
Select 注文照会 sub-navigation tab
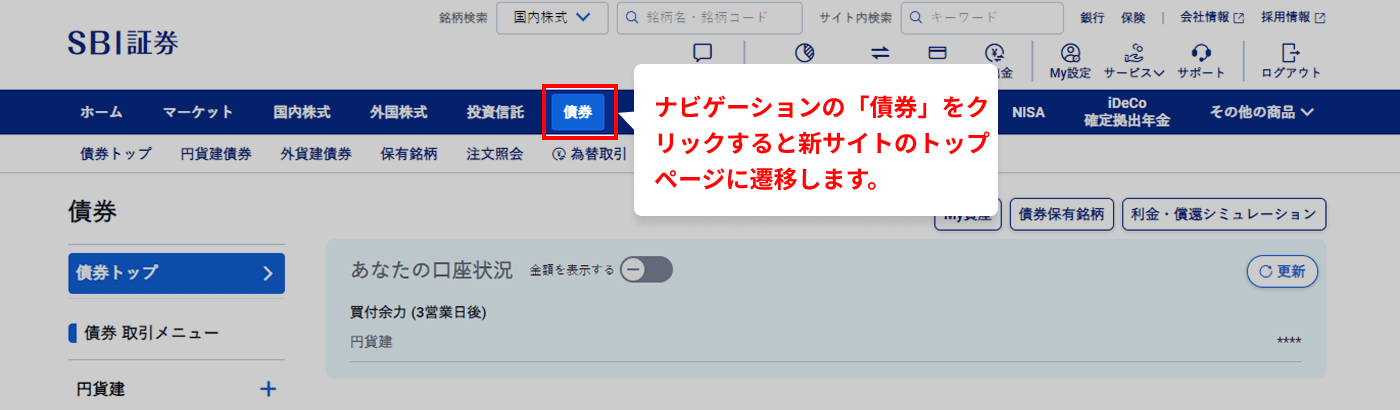[494, 154]
